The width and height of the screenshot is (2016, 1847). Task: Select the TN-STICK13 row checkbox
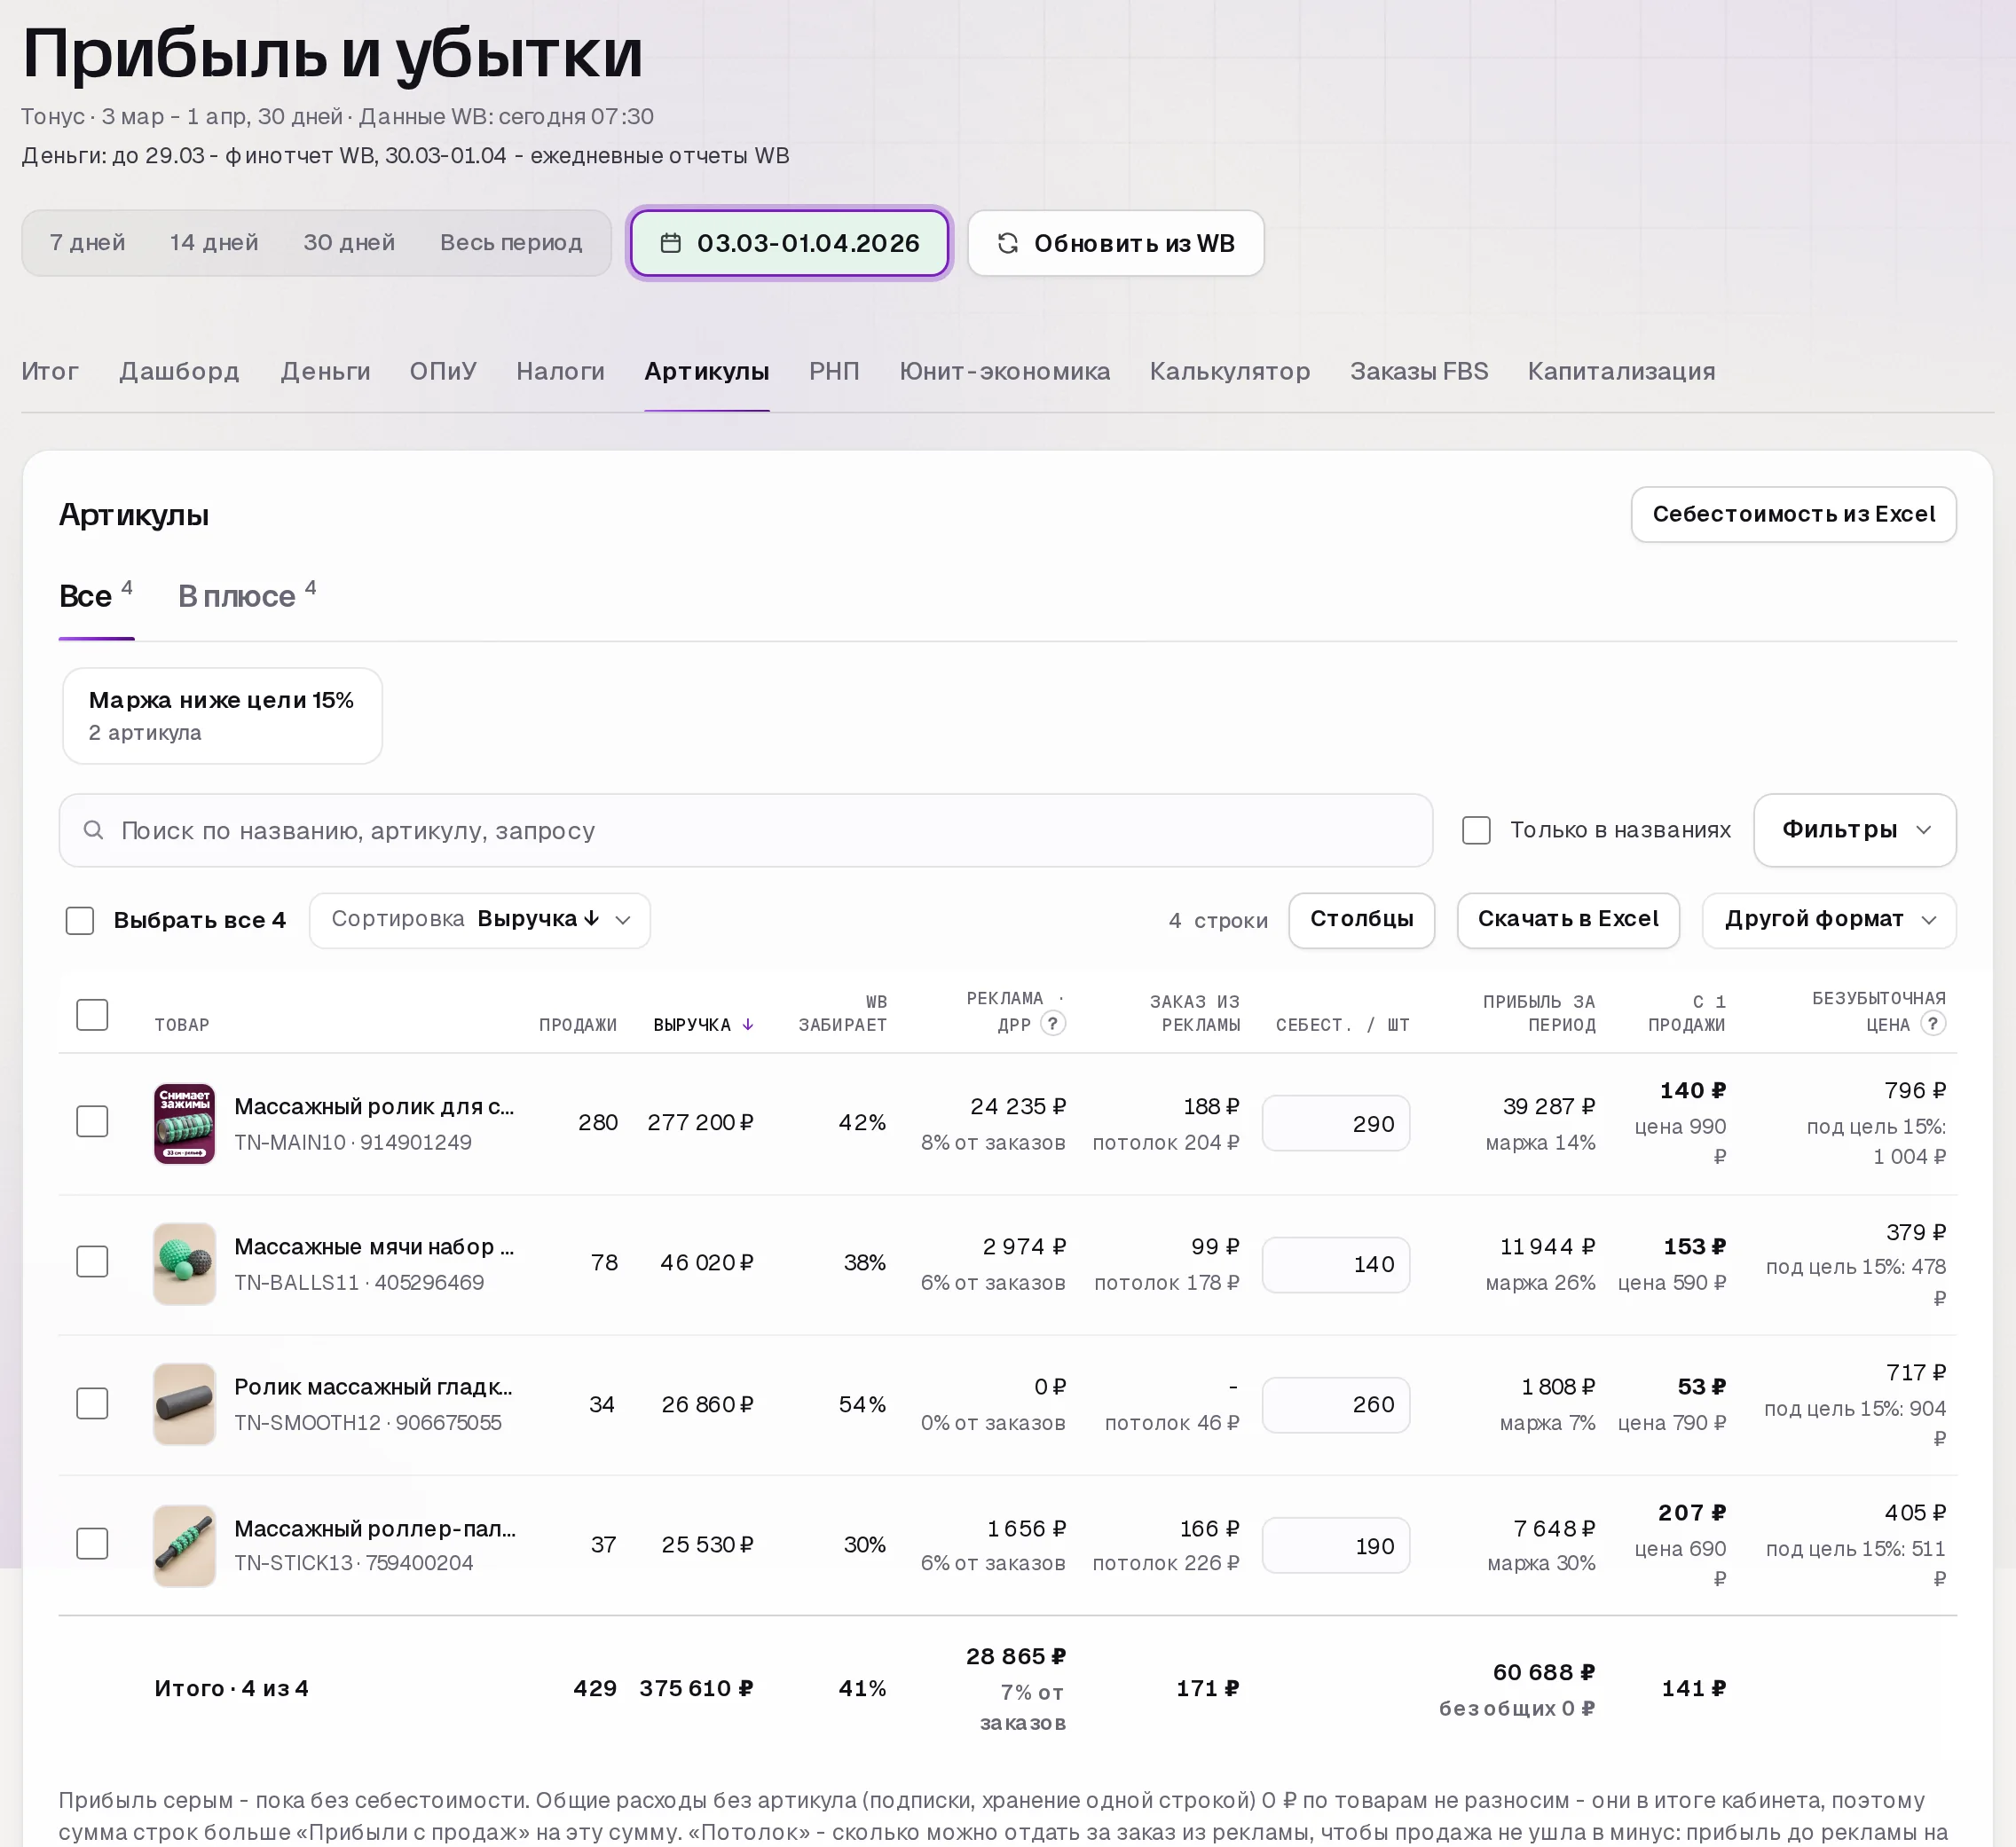point(92,1543)
